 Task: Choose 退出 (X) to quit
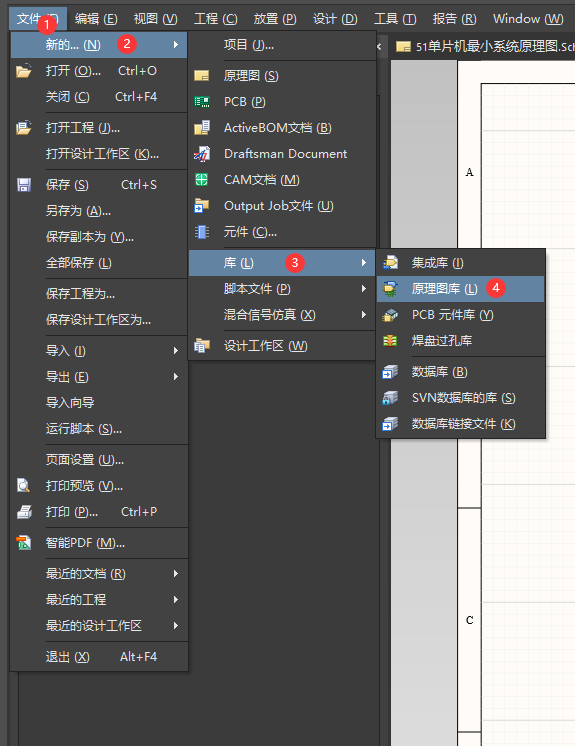99,657
